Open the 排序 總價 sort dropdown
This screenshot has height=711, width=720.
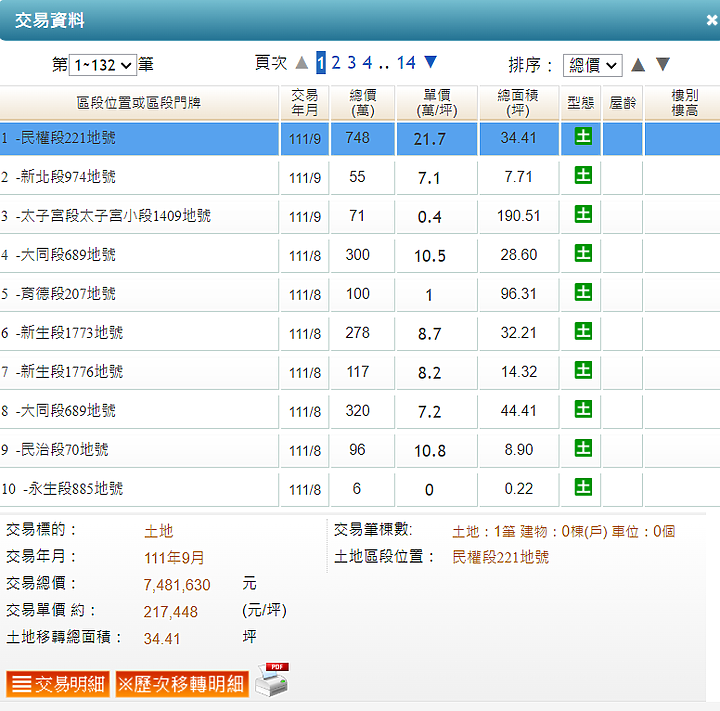[x=593, y=65]
